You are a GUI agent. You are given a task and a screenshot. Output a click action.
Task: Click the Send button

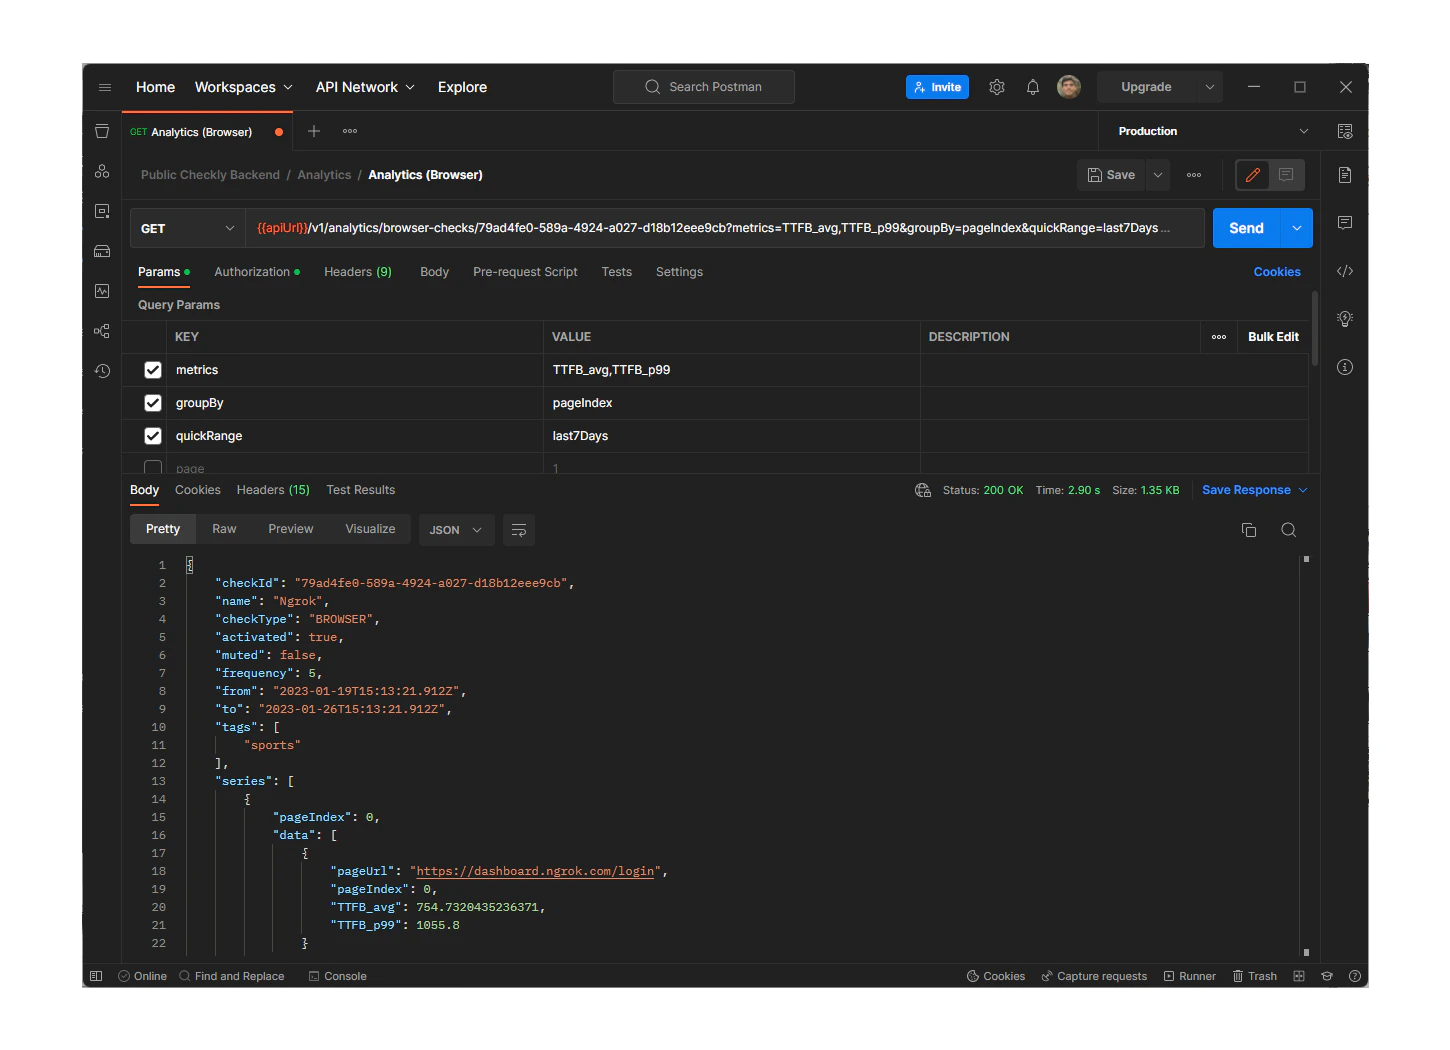tap(1246, 228)
